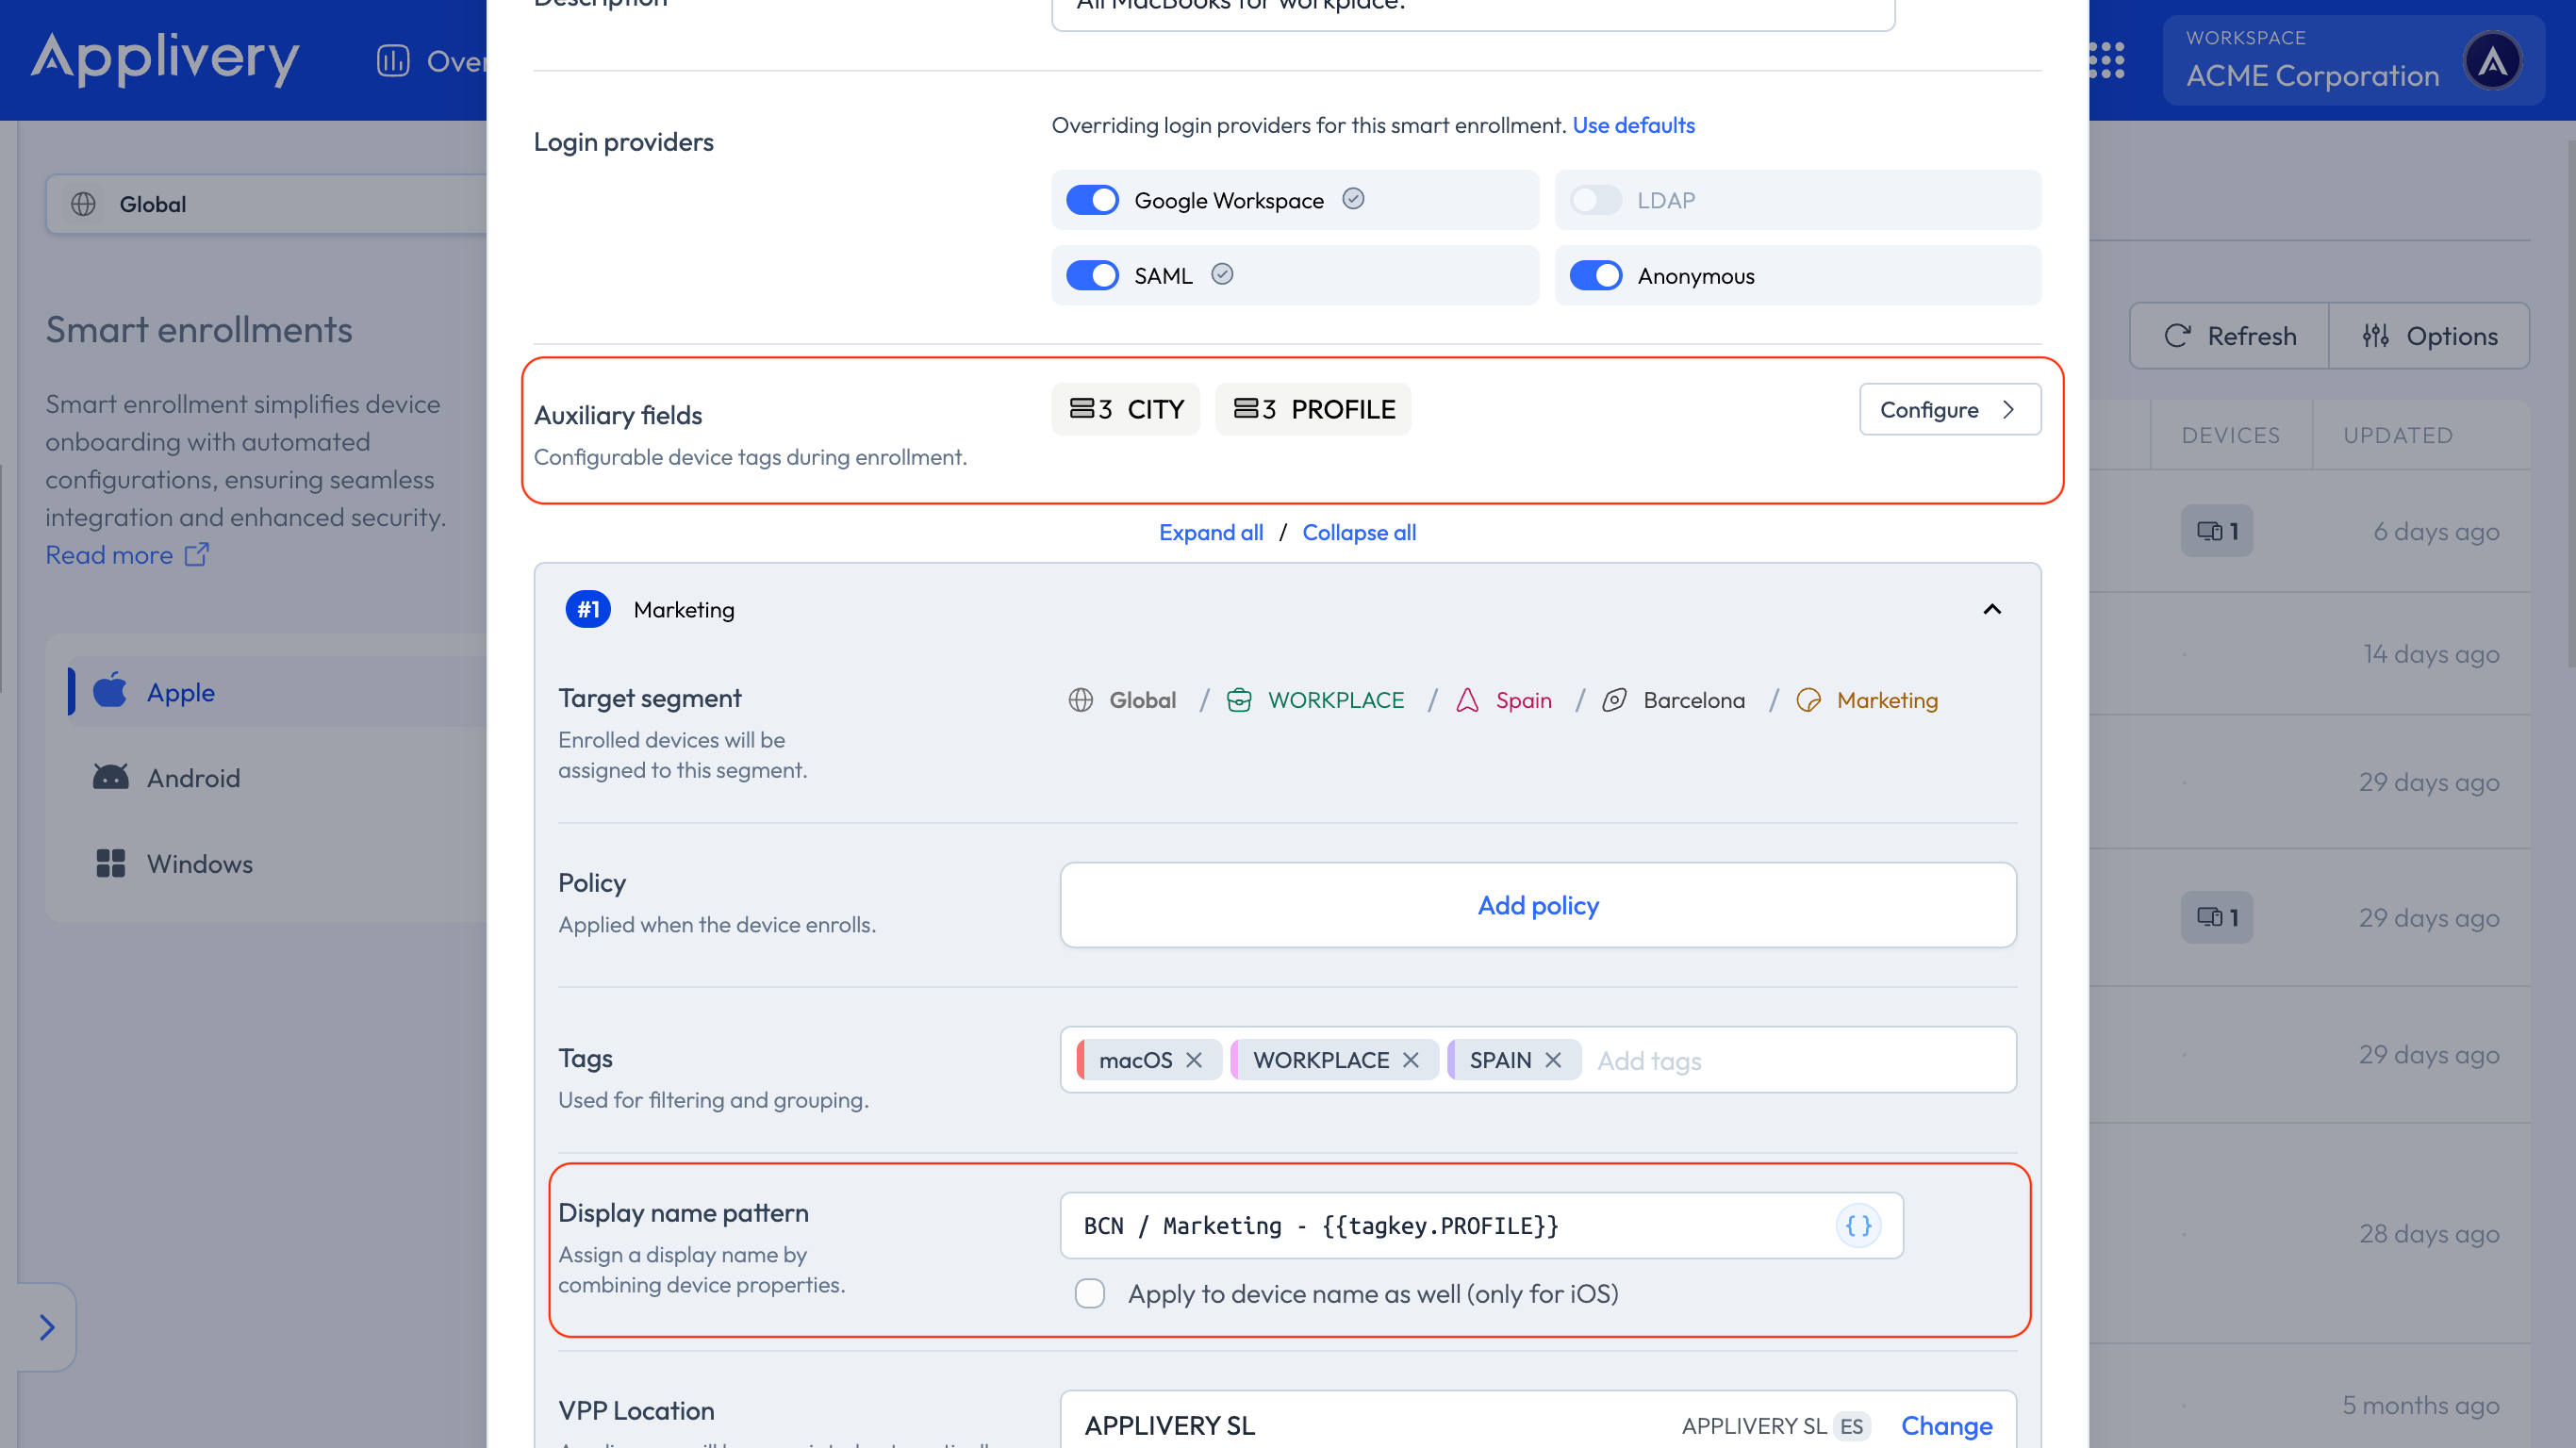
Task: Open Options with the sliders icon
Action: click(x=2430, y=336)
